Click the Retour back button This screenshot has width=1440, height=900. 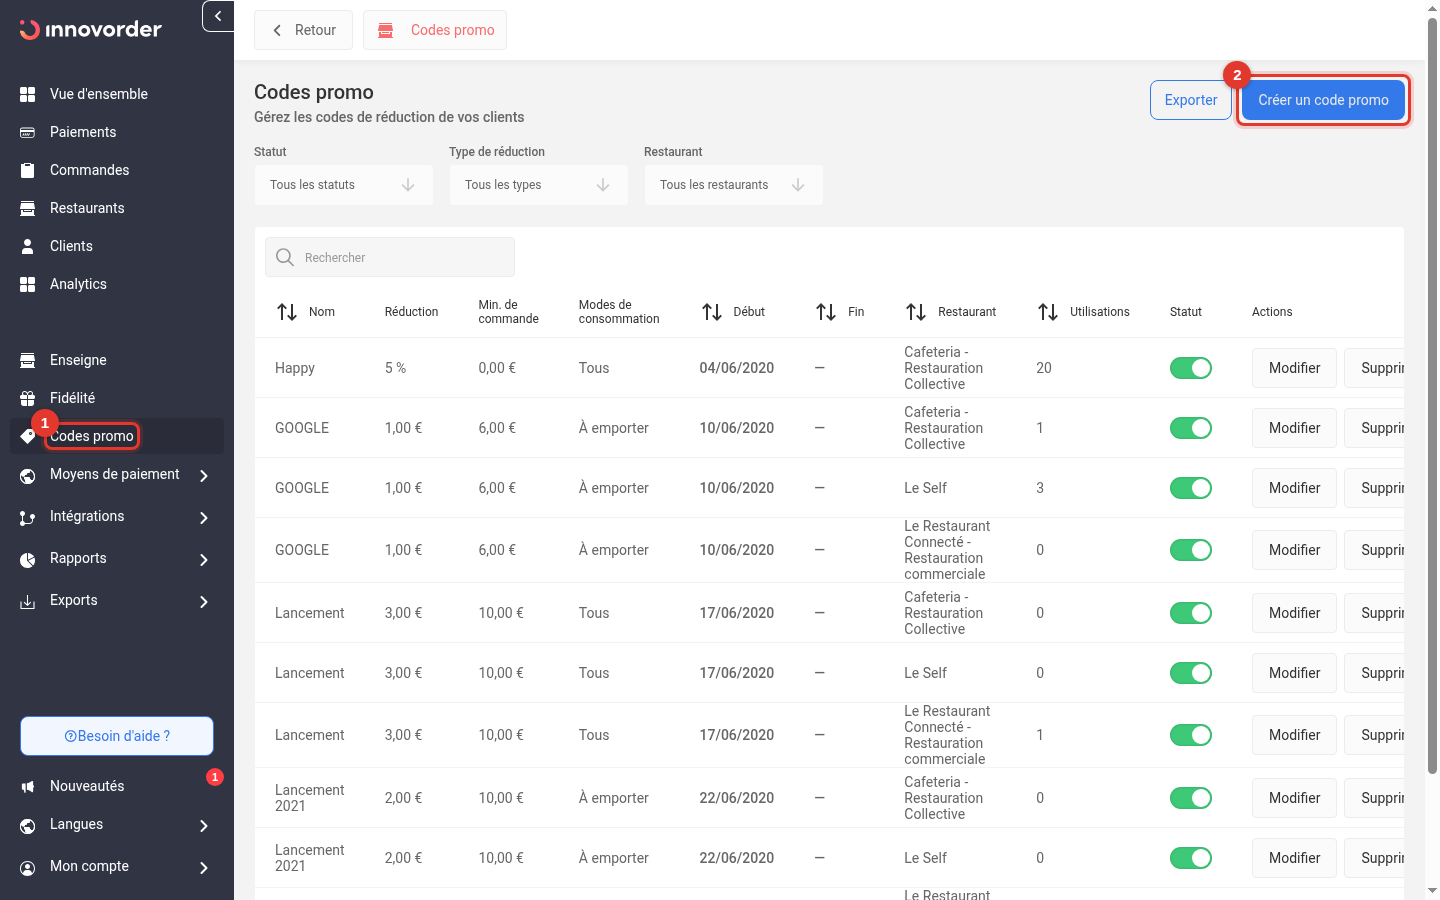(x=303, y=30)
